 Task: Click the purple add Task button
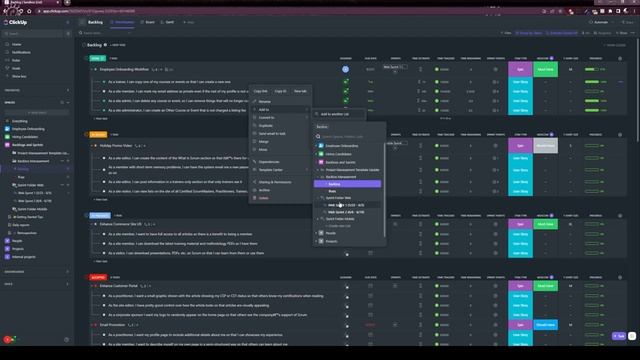click(619, 336)
